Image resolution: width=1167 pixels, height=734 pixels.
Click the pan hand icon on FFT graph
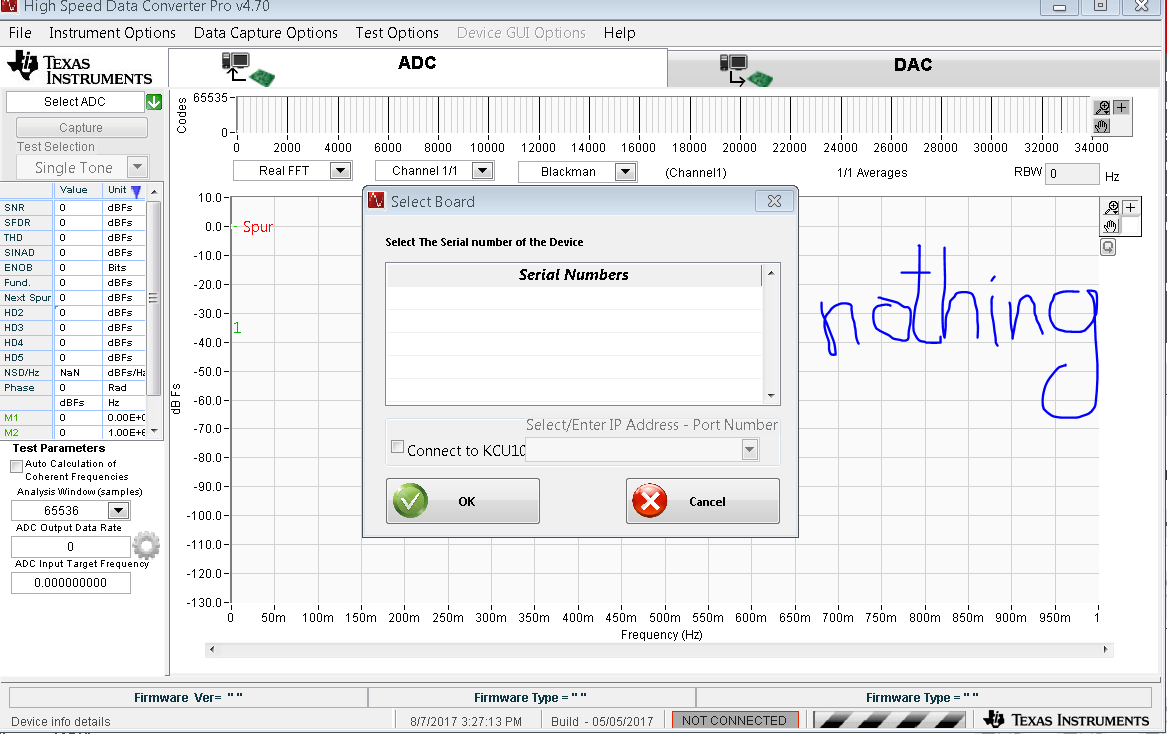point(1111,226)
